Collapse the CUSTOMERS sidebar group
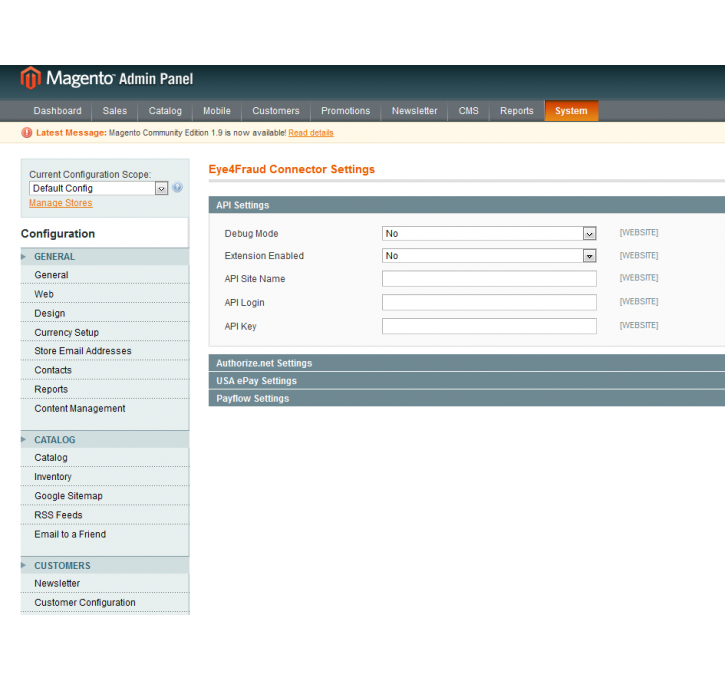725x680 pixels. point(105,565)
